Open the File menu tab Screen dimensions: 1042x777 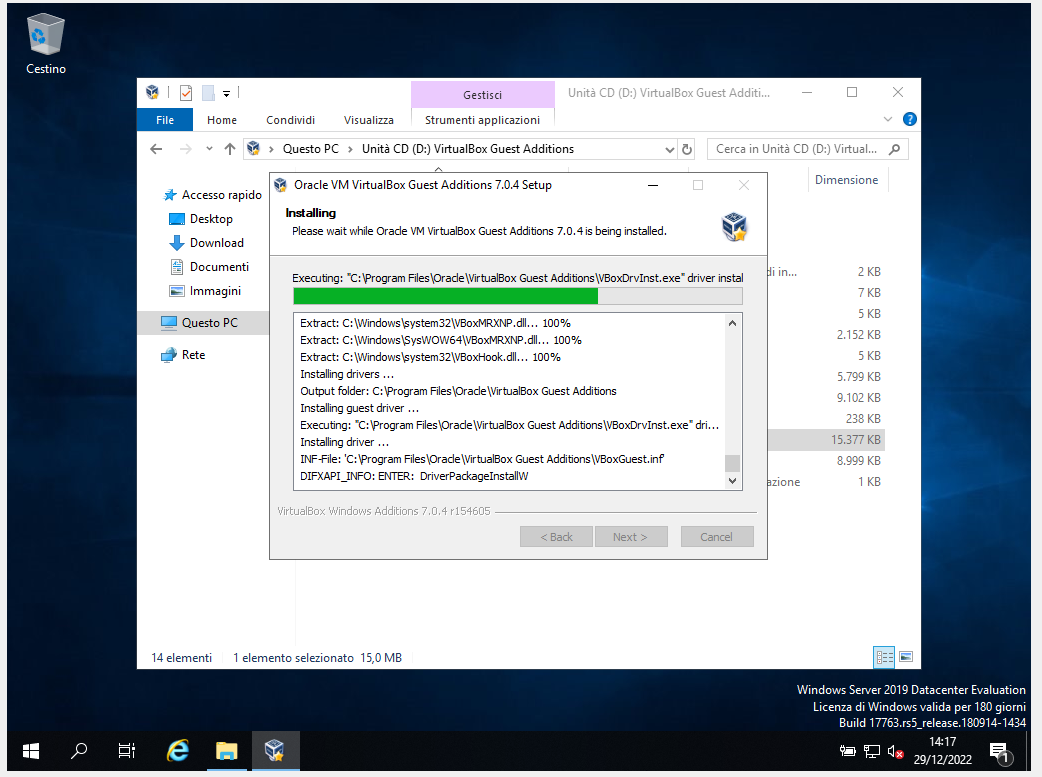165,120
